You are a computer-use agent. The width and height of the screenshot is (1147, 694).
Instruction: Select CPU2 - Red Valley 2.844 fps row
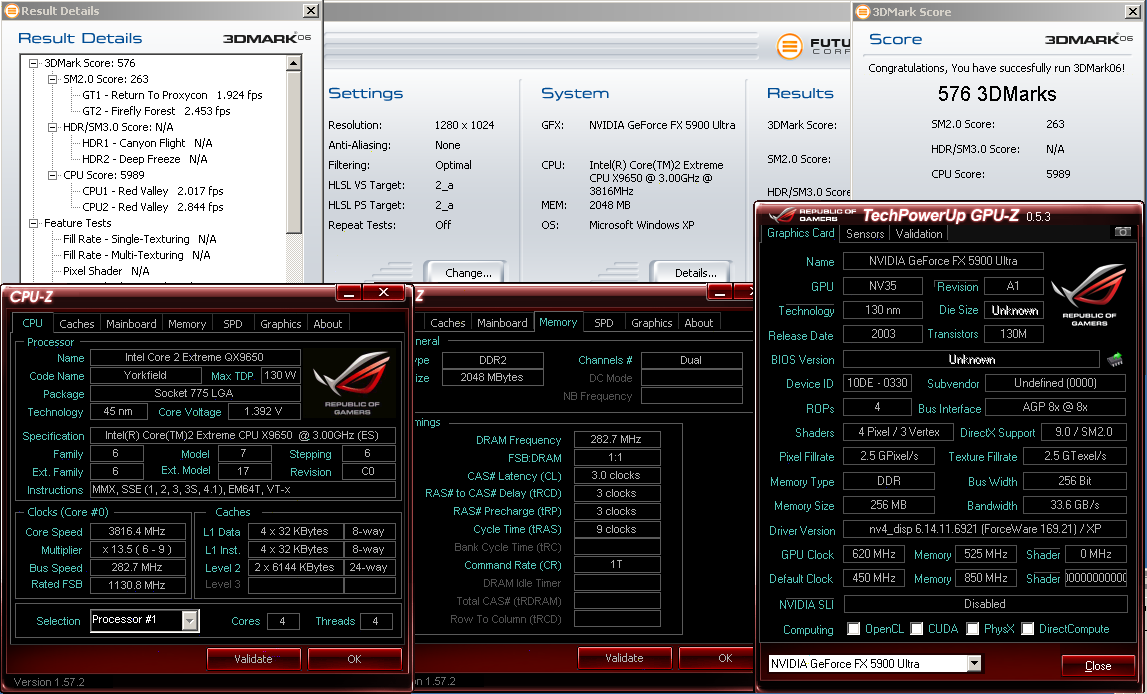152,207
